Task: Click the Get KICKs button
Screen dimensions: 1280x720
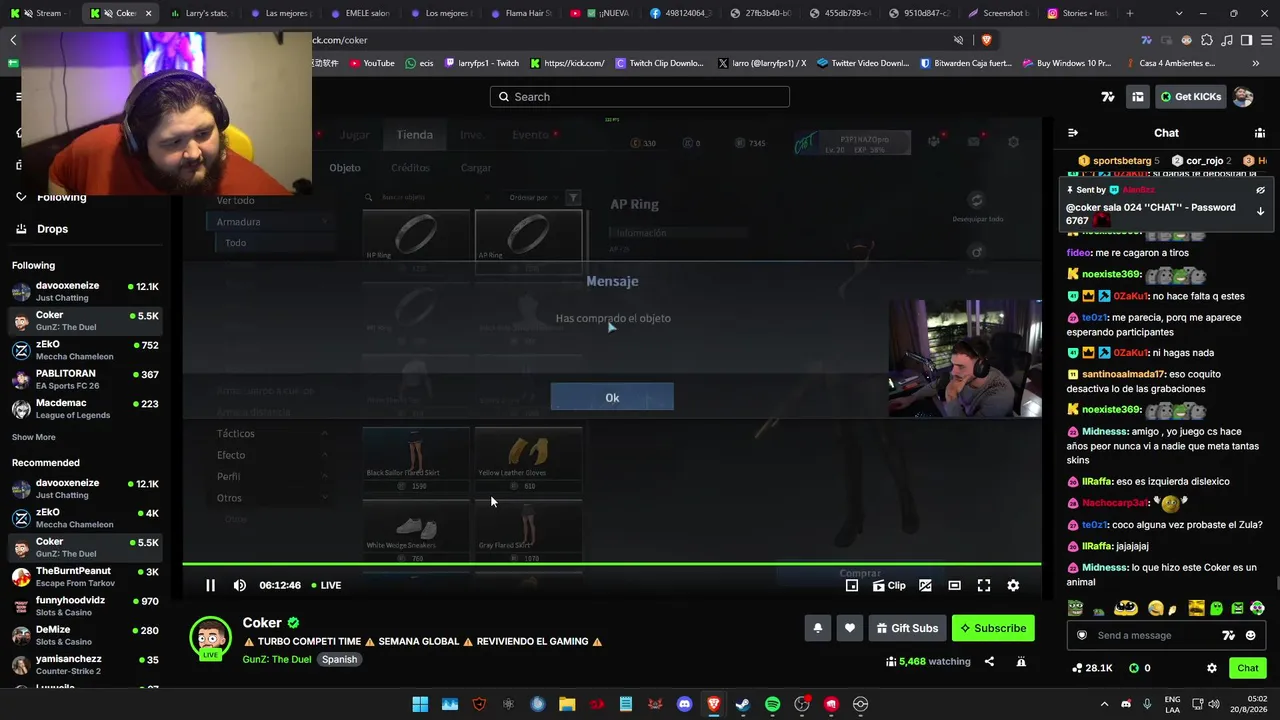Action: (1190, 97)
